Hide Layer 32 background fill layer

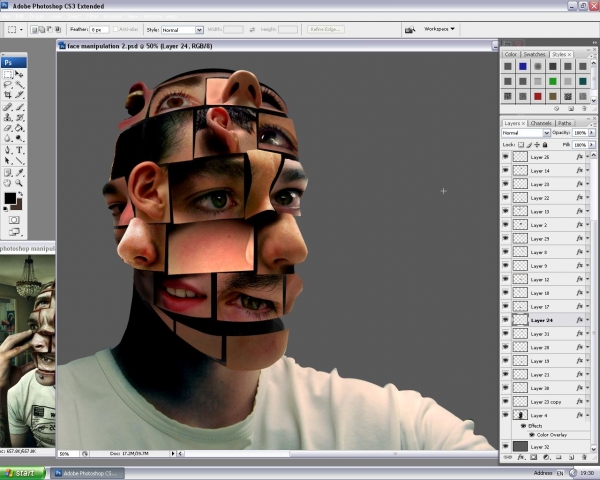click(x=506, y=446)
